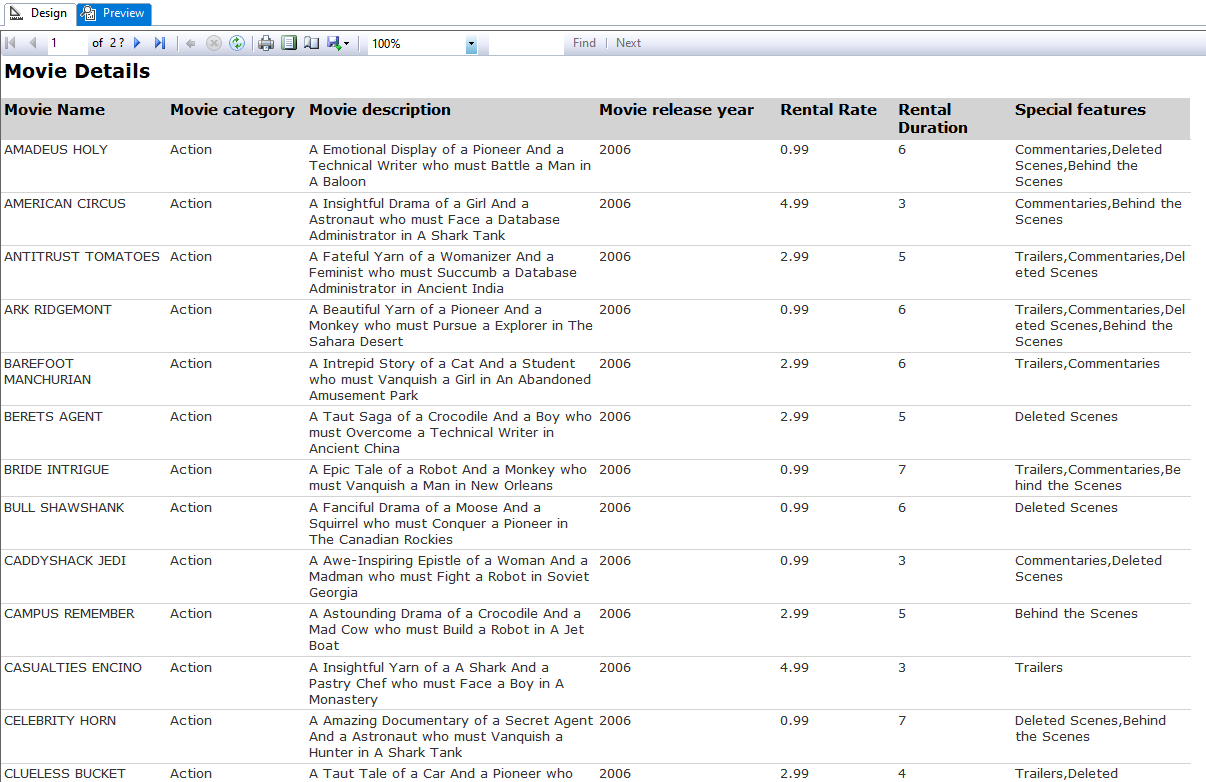Toggle print layout view
This screenshot has height=782, width=1206.
coord(289,43)
